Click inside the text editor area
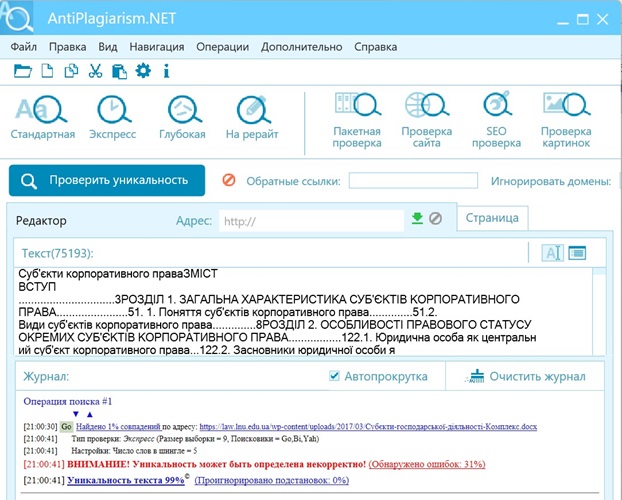The image size is (622, 500). click(x=303, y=312)
